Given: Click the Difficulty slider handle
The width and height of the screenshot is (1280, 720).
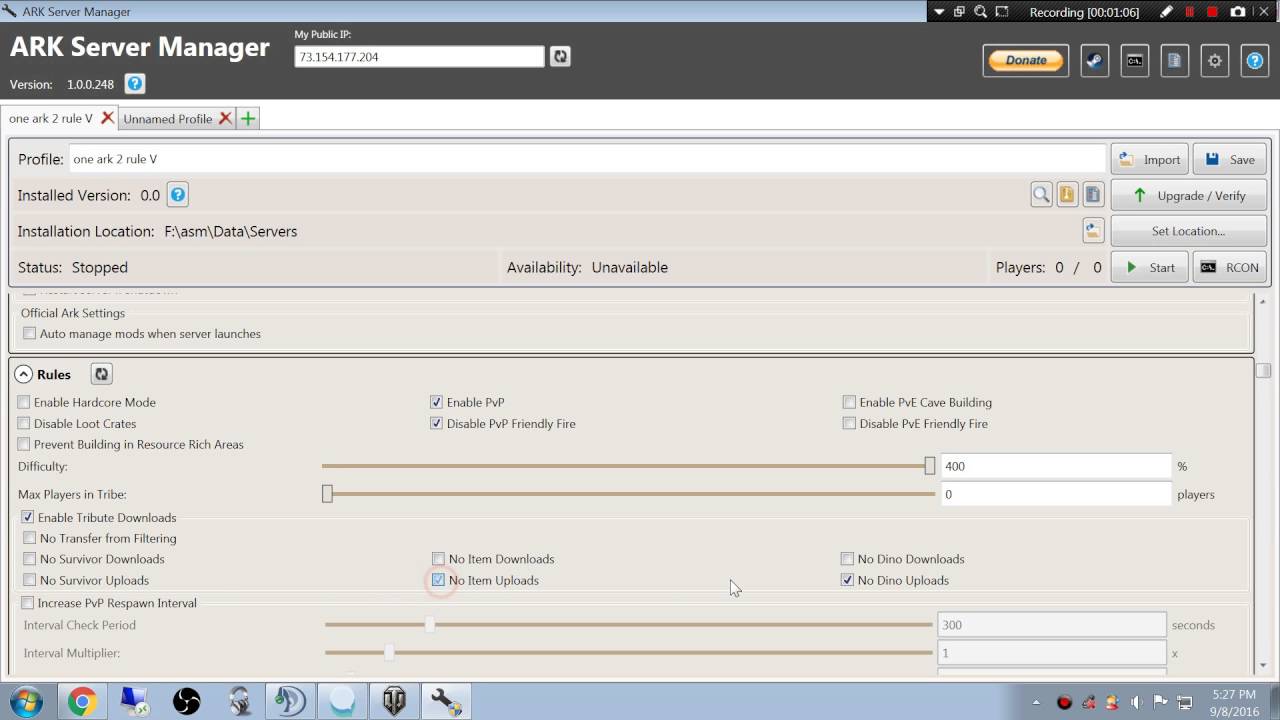Looking at the screenshot, I should point(930,466).
